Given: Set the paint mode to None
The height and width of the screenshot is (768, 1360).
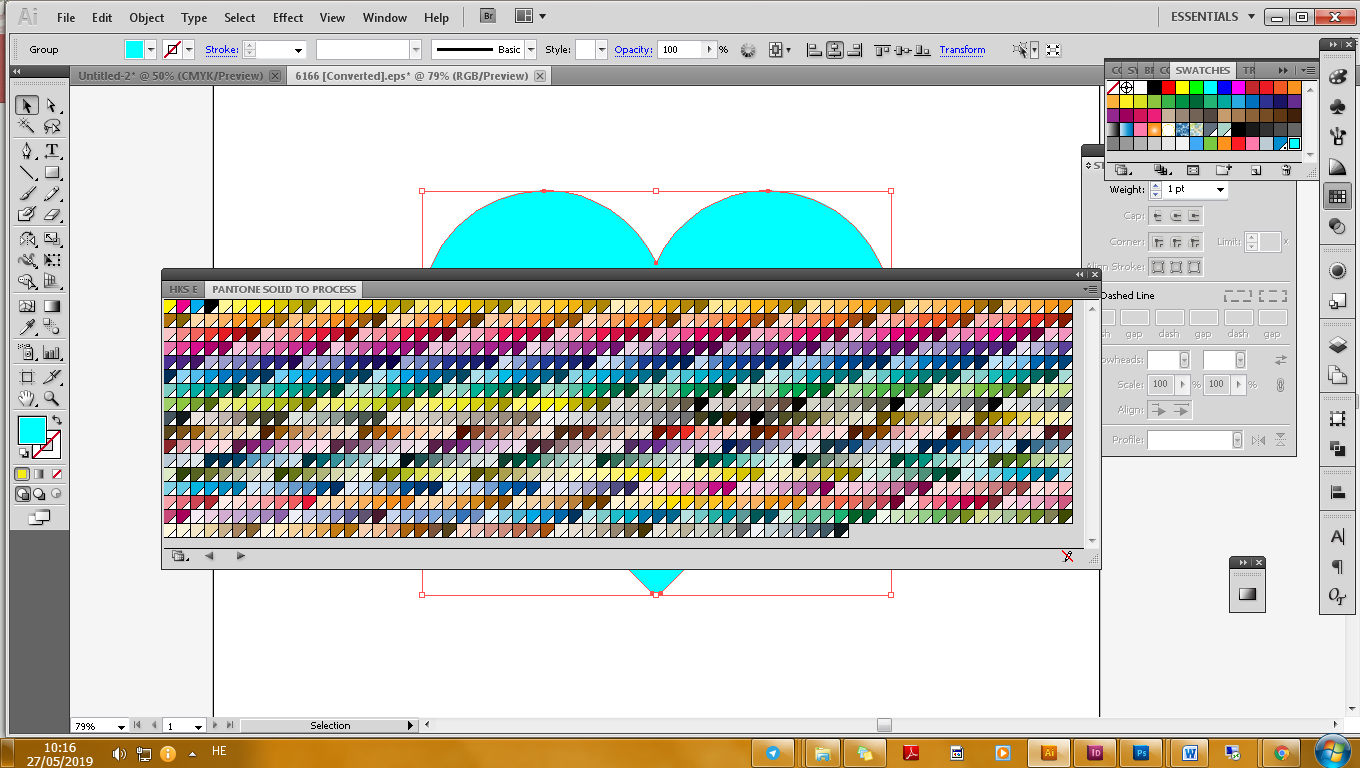Looking at the screenshot, I should click(x=57, y=474).
